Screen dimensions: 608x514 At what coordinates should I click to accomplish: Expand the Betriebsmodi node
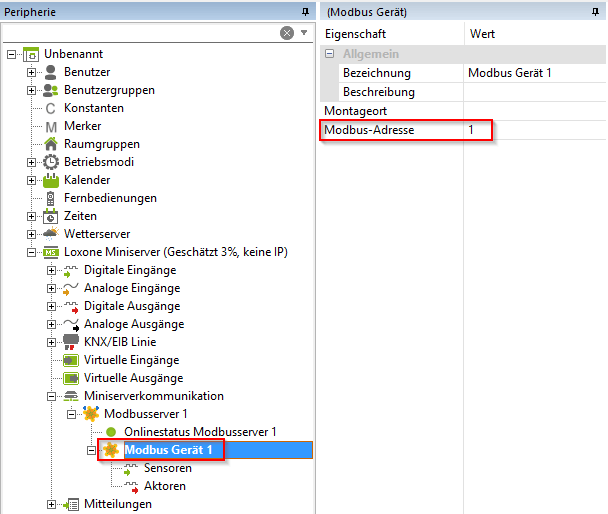click(31, 162)
